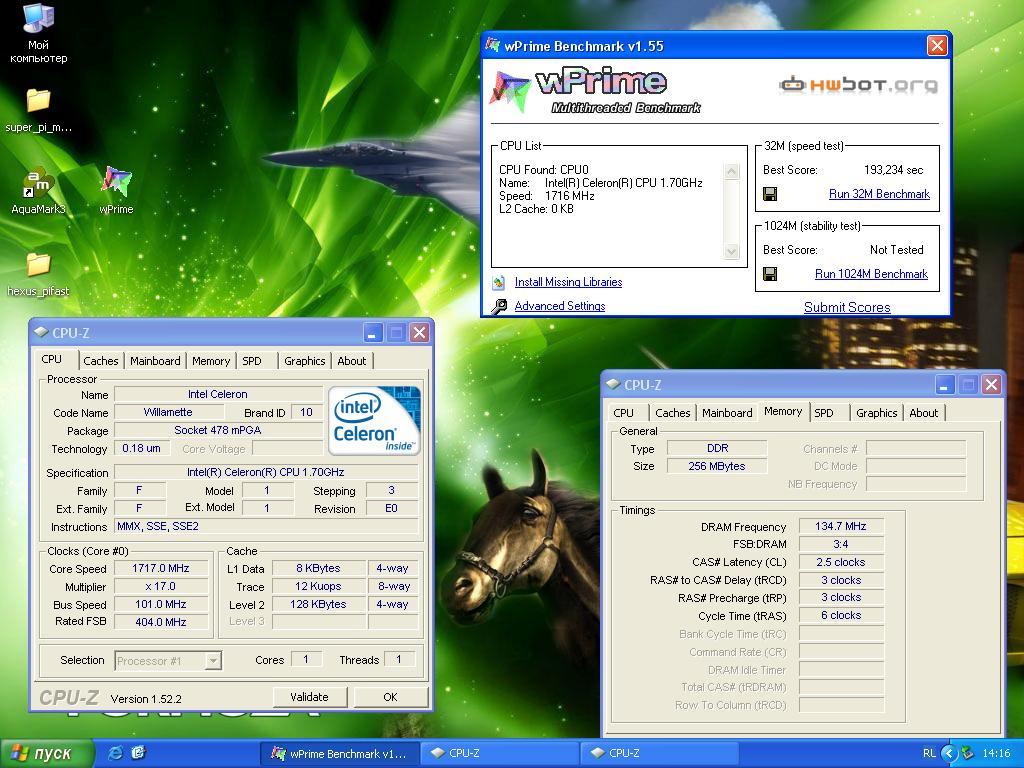Click the 14:16 taskbar clock

[996, 753]
